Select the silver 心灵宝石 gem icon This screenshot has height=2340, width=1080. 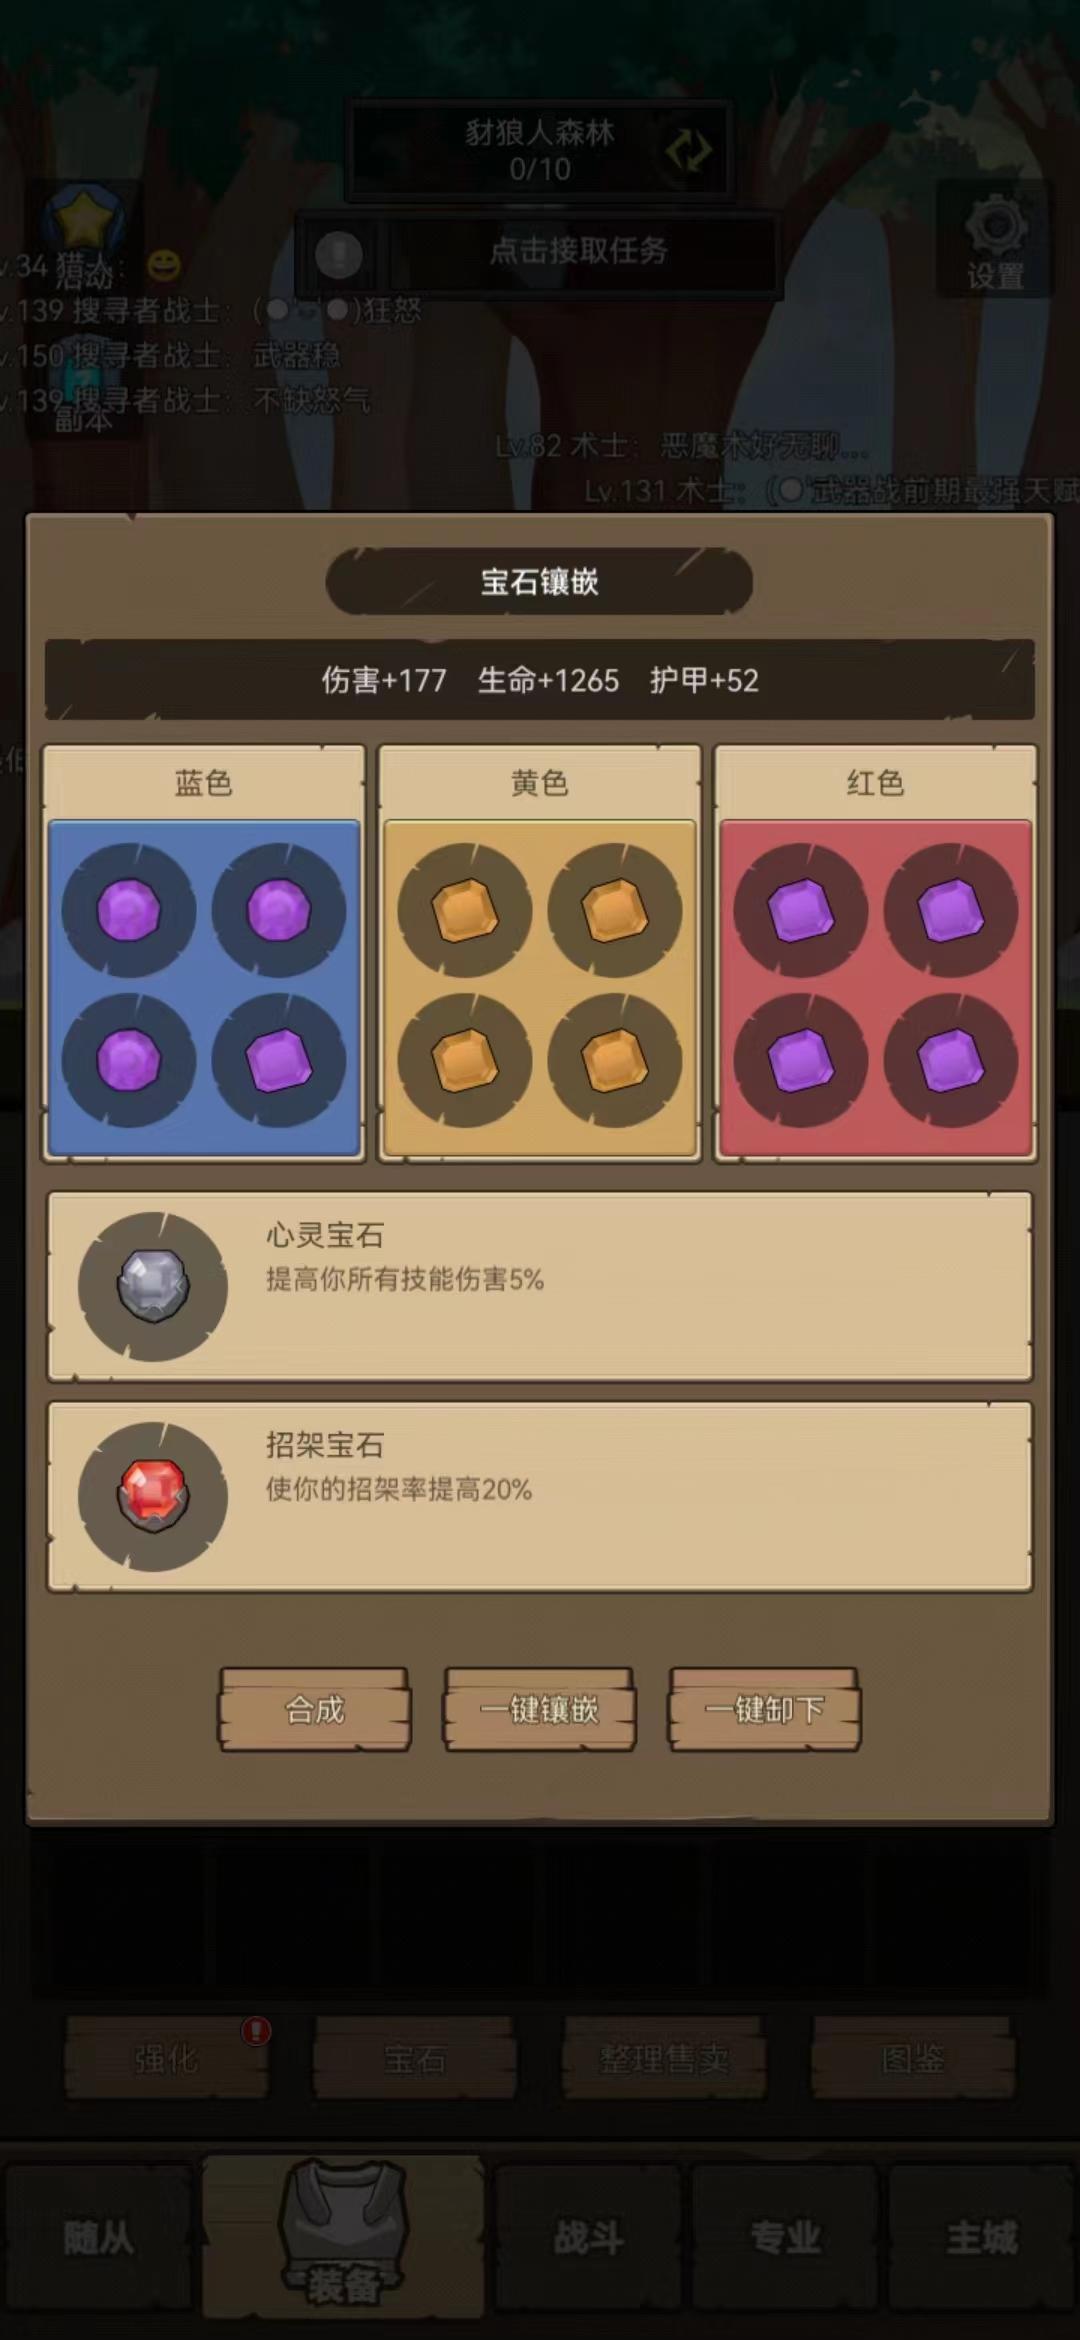click(x=153, y=1286)
